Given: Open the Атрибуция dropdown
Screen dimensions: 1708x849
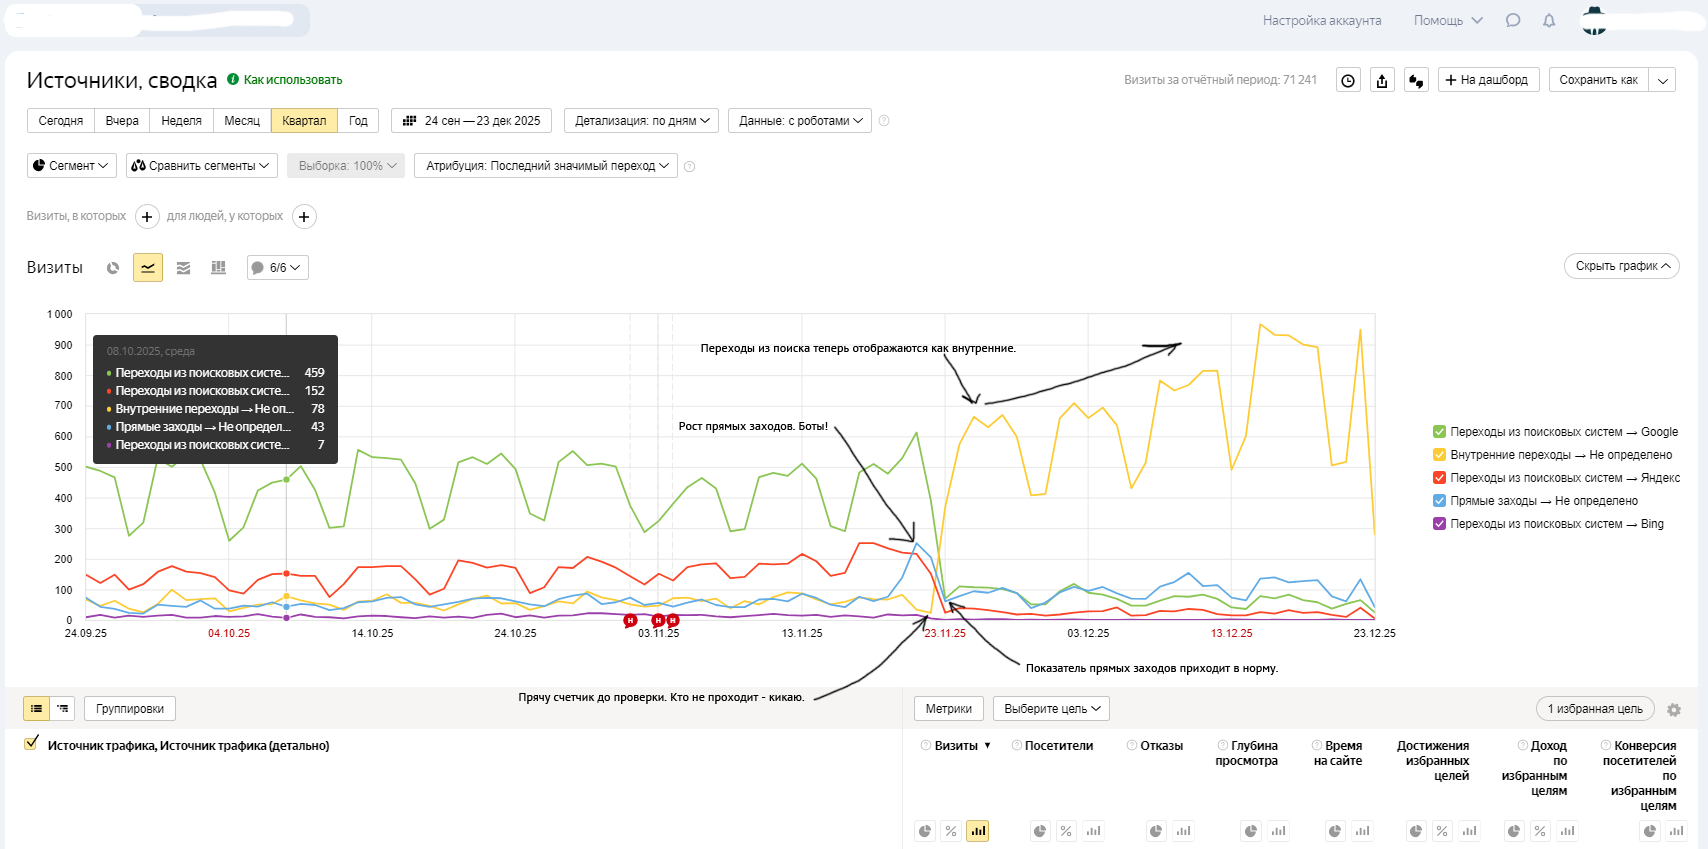Looking at the screenshot, I should (x=547, y=166).
